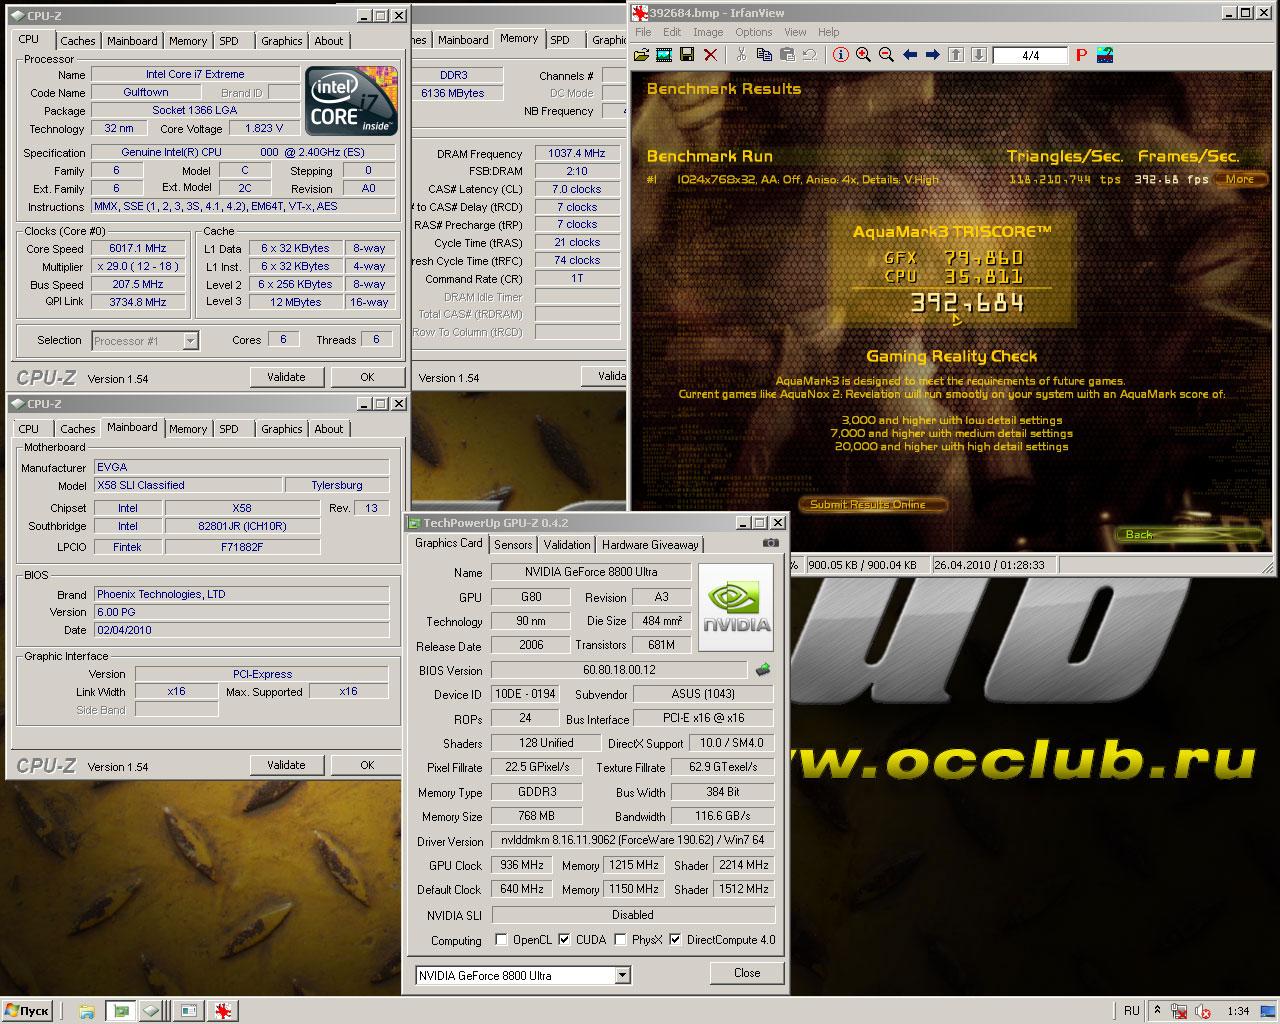
Task: Click the Close button in GPU-Z
Action: click(x=747, y=973)
